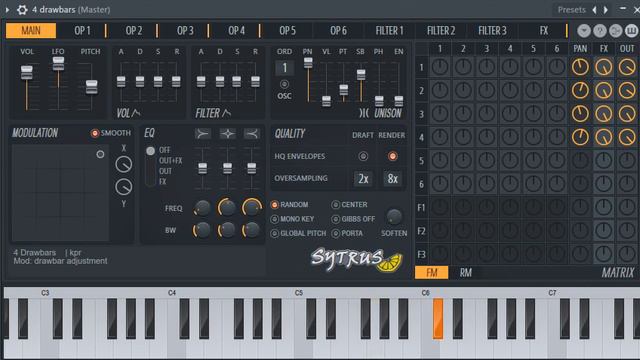Click matrix row 2 FX knob

[604, 91]
